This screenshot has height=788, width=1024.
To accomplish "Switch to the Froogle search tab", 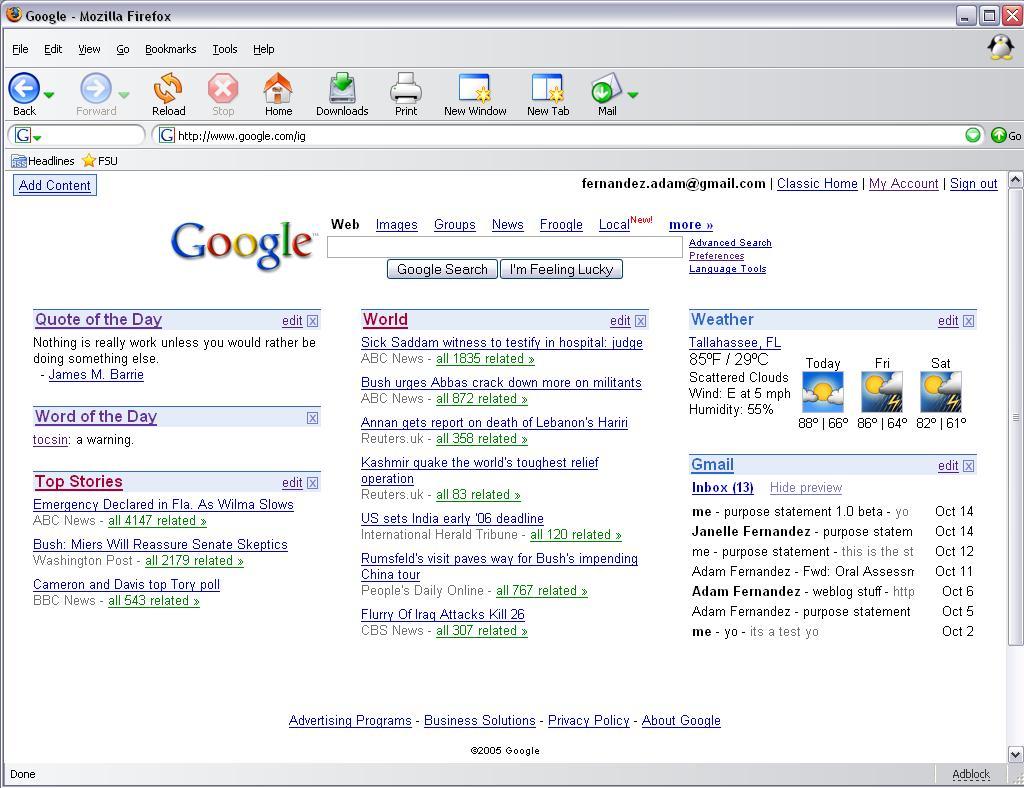I will (561, 225).
